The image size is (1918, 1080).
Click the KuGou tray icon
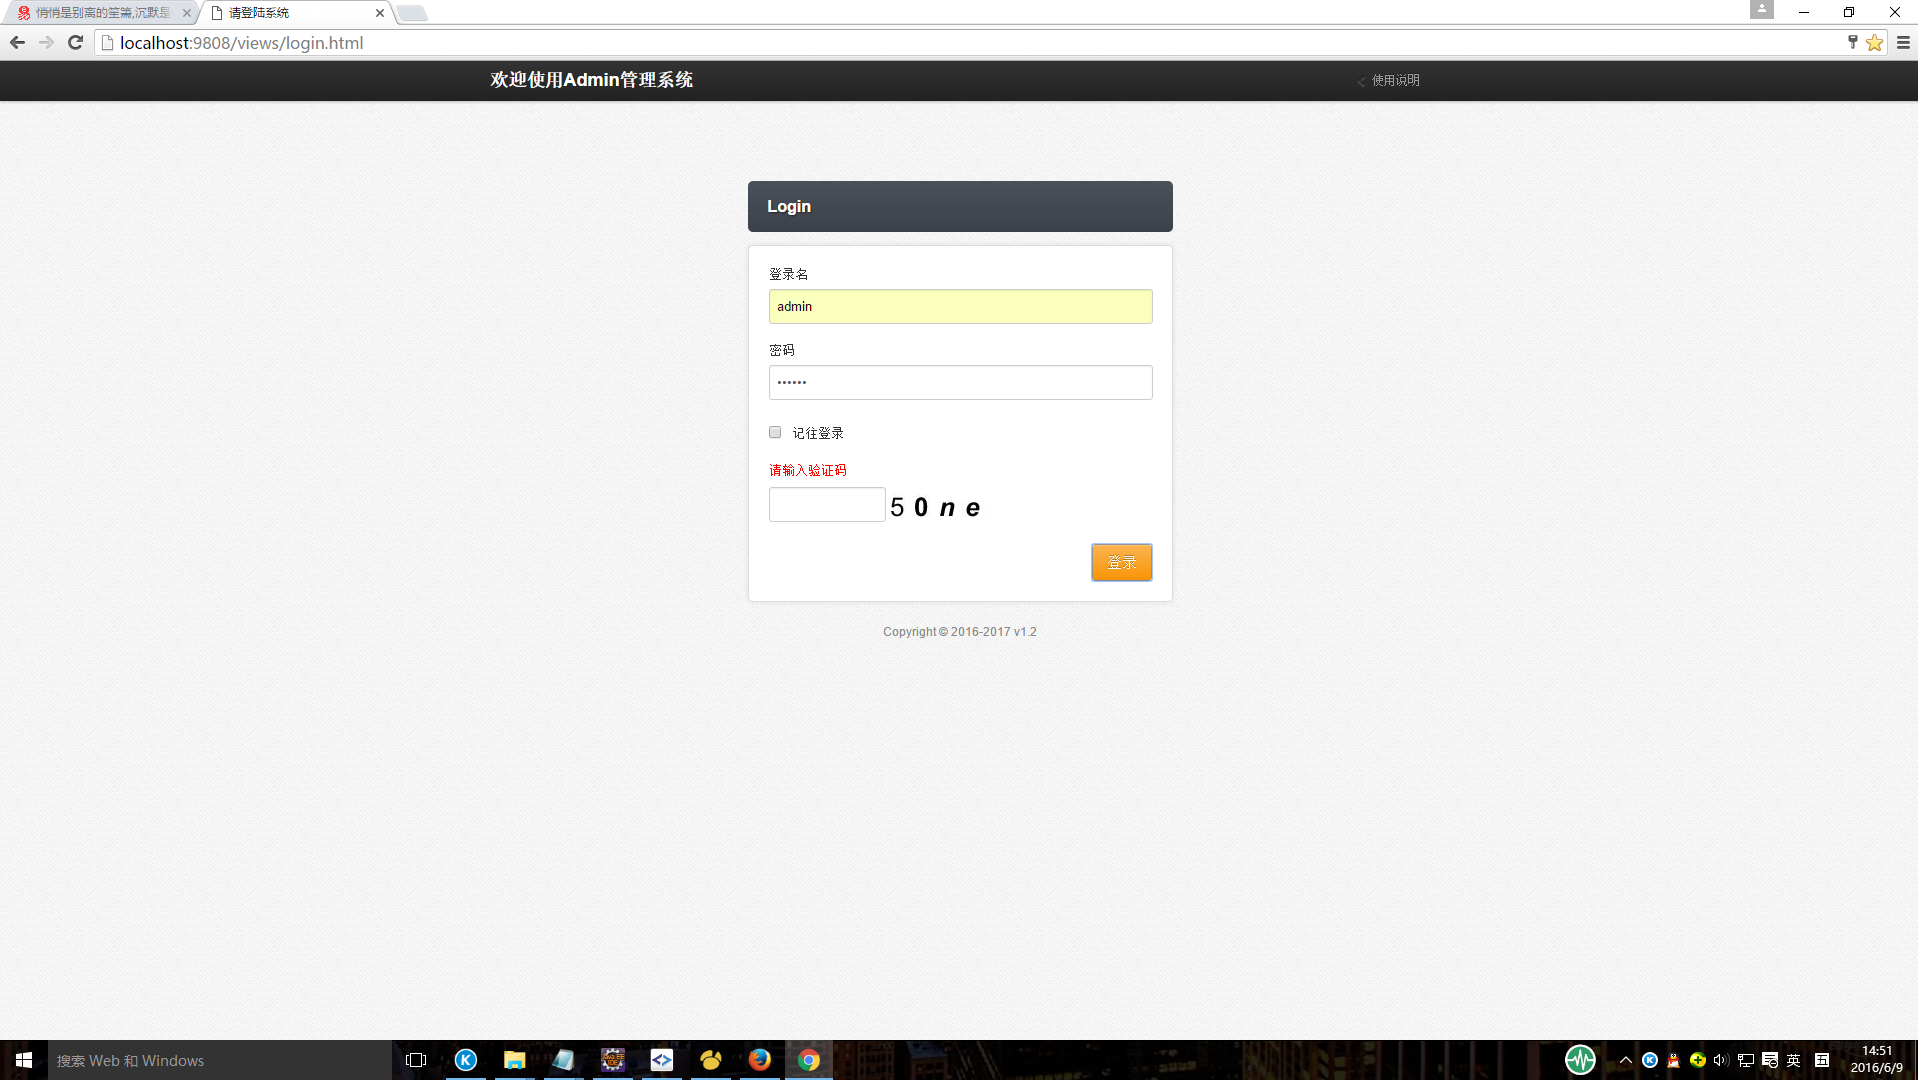(x=1650, y=1060)
